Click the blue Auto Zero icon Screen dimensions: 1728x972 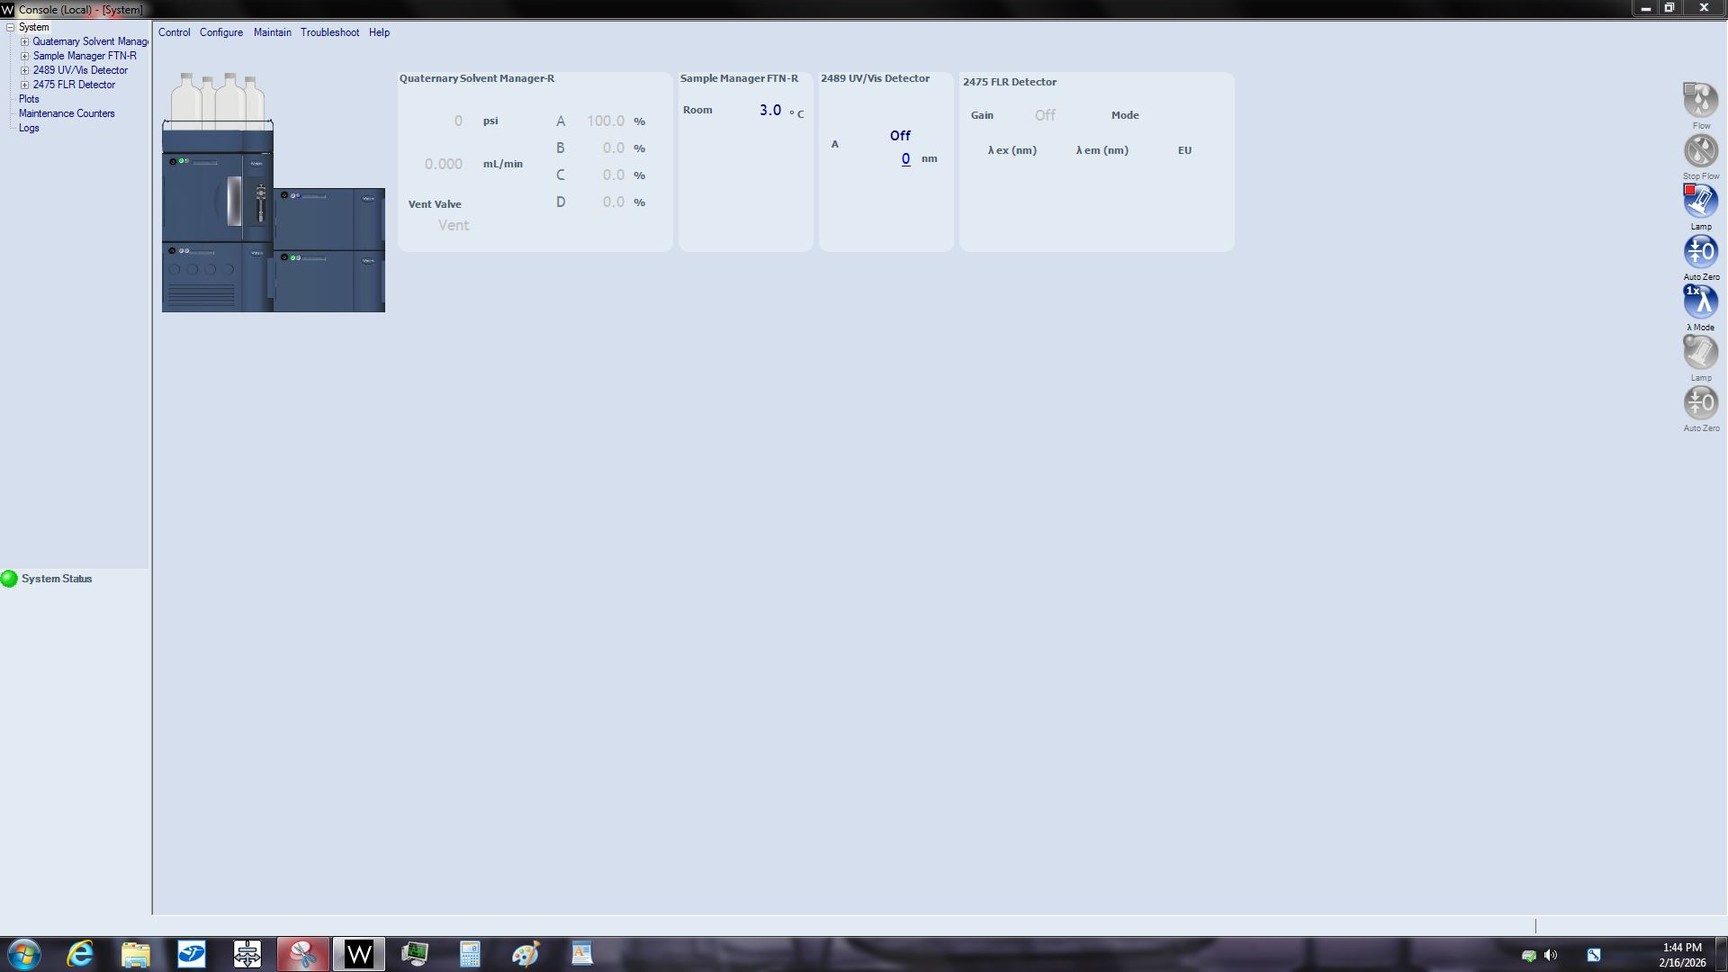(1700, 251)
